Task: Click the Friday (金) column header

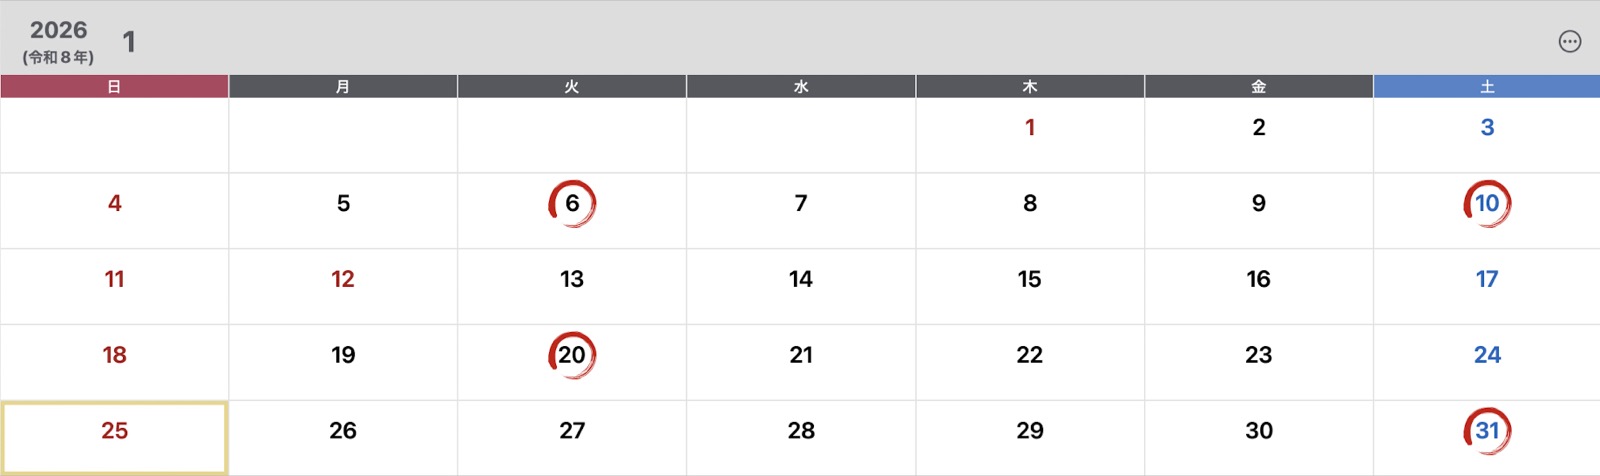Action: (1258, 87)
